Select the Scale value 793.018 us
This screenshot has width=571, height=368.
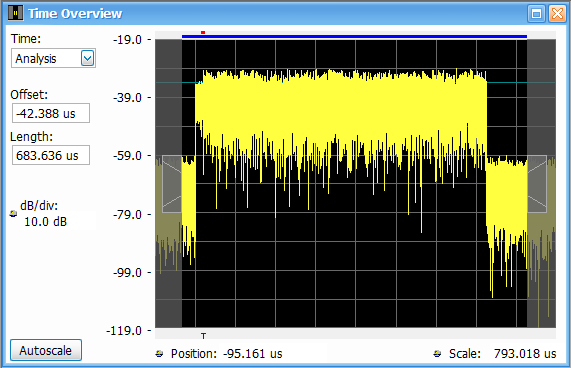pyautogui.click(x=525, y=353)
